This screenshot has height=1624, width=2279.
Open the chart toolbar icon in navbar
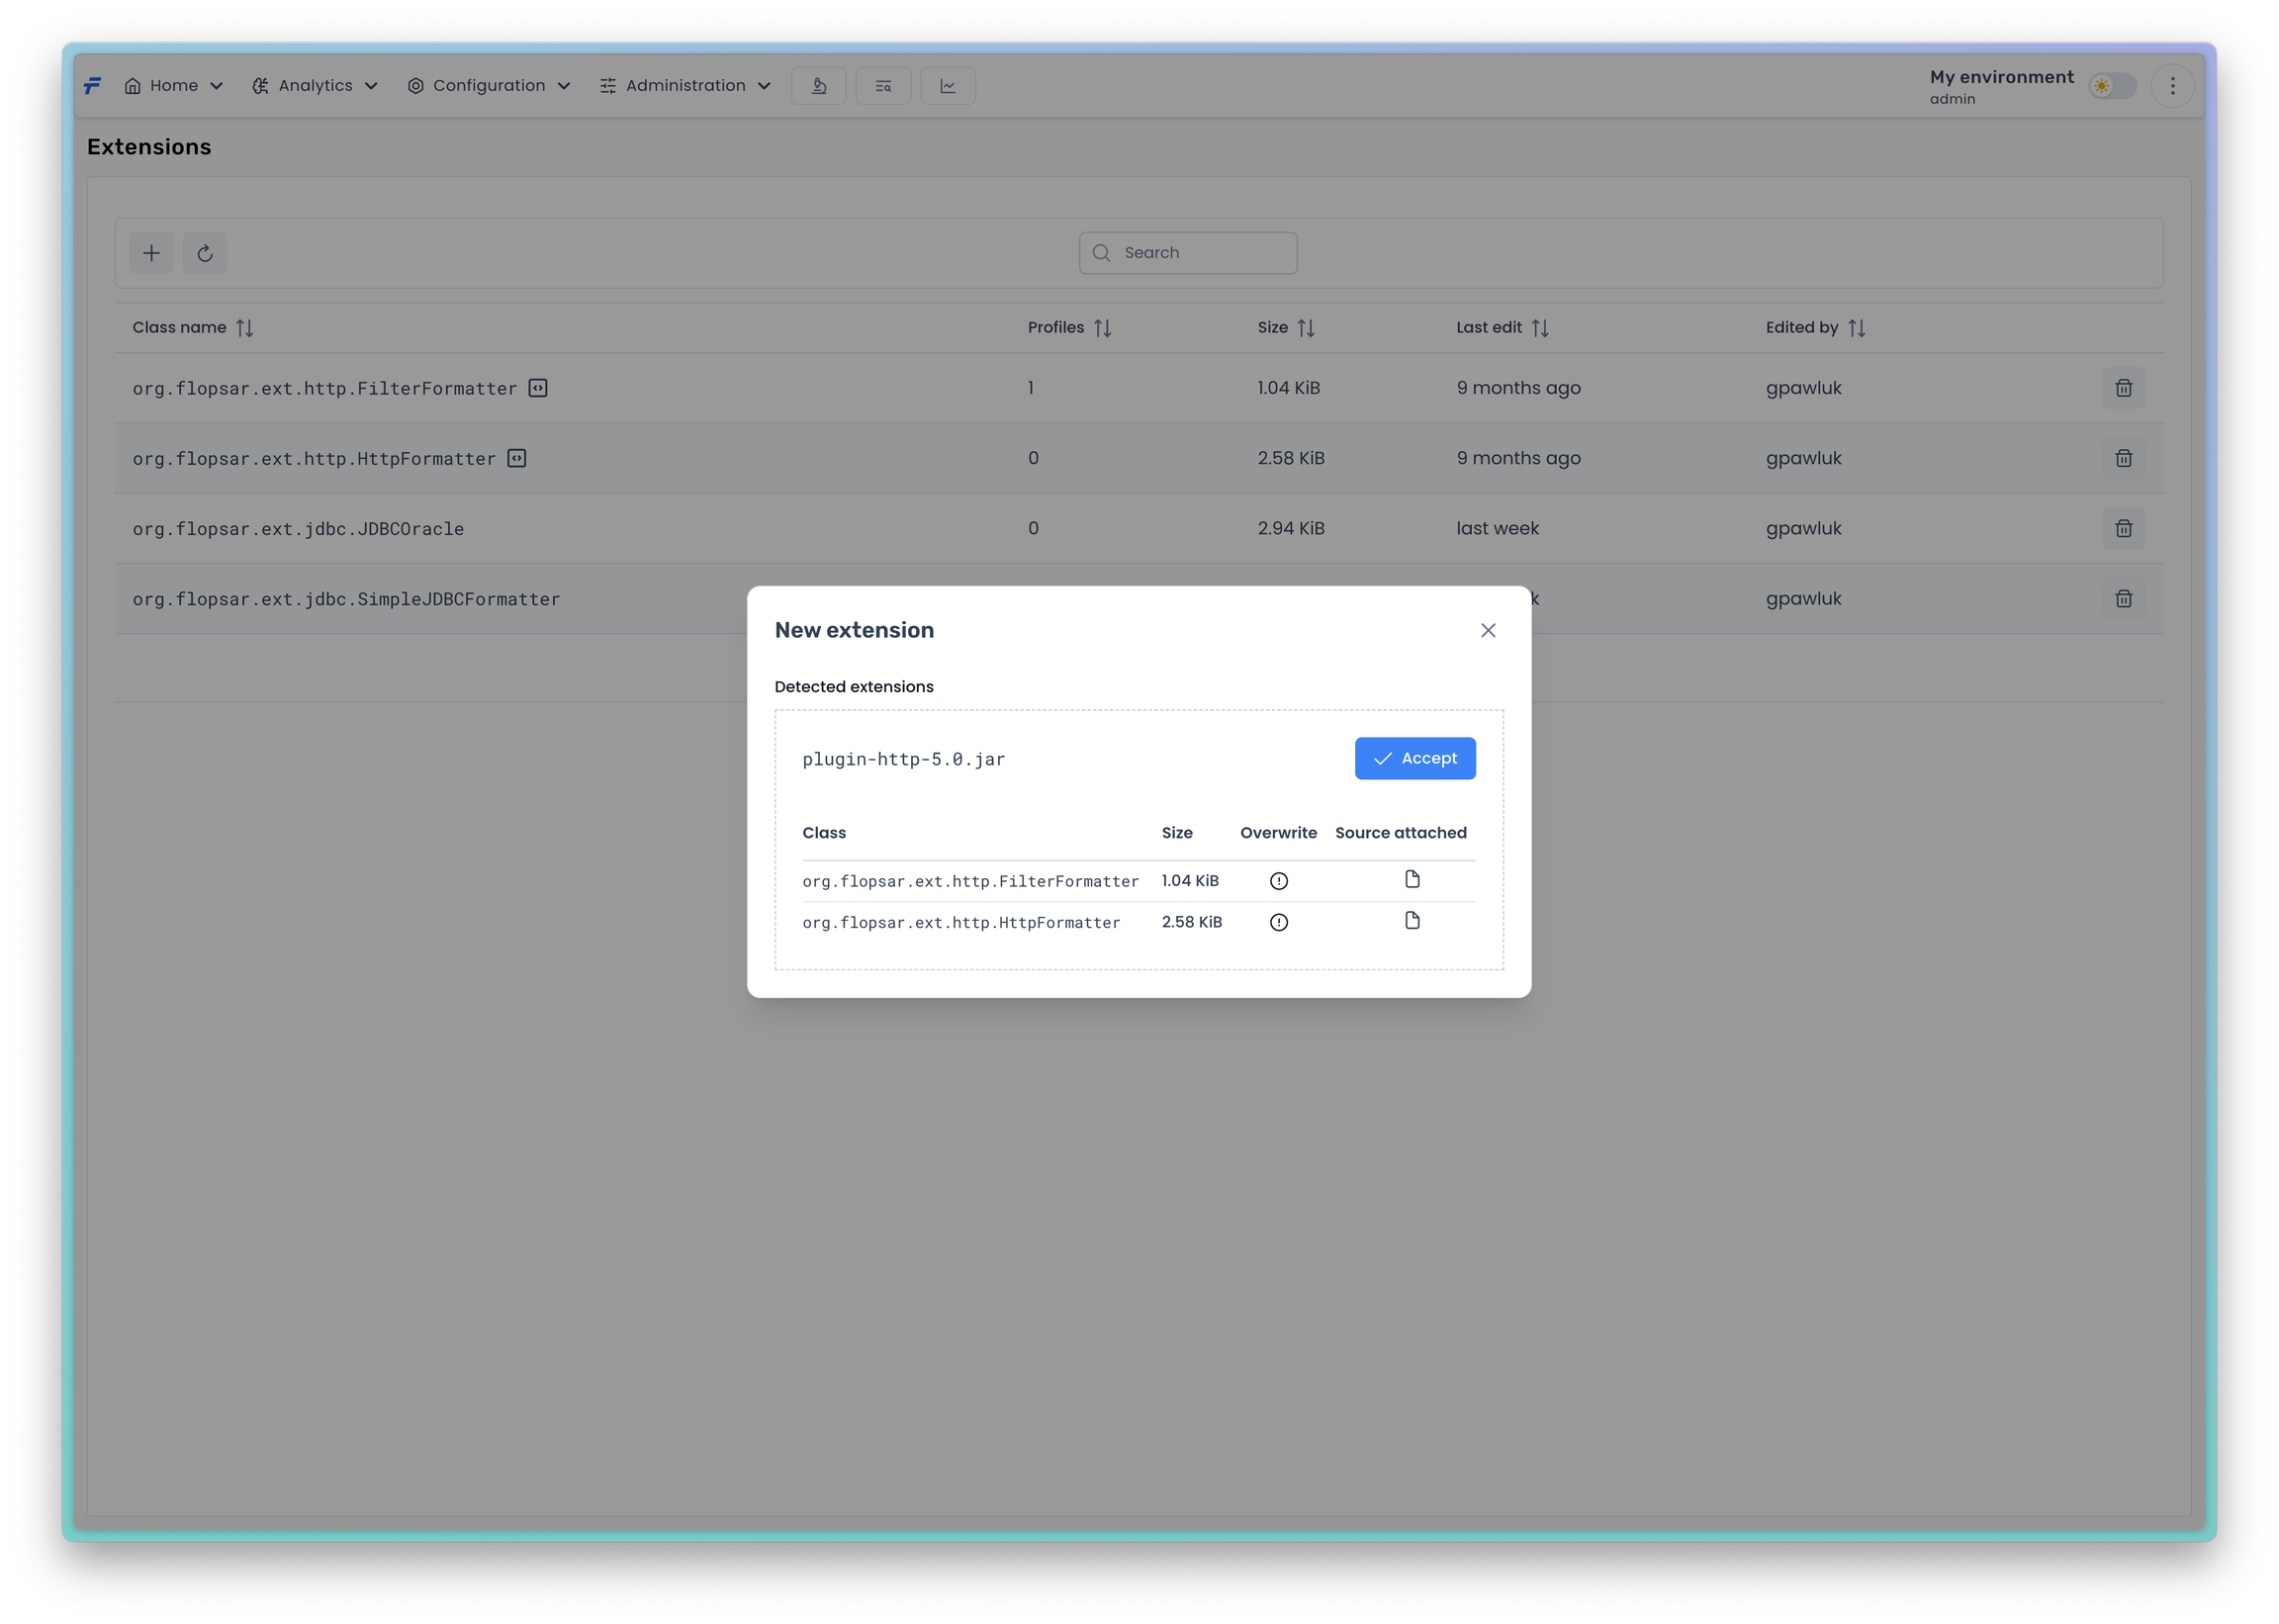pyautogui.click(x=947, y=86)
